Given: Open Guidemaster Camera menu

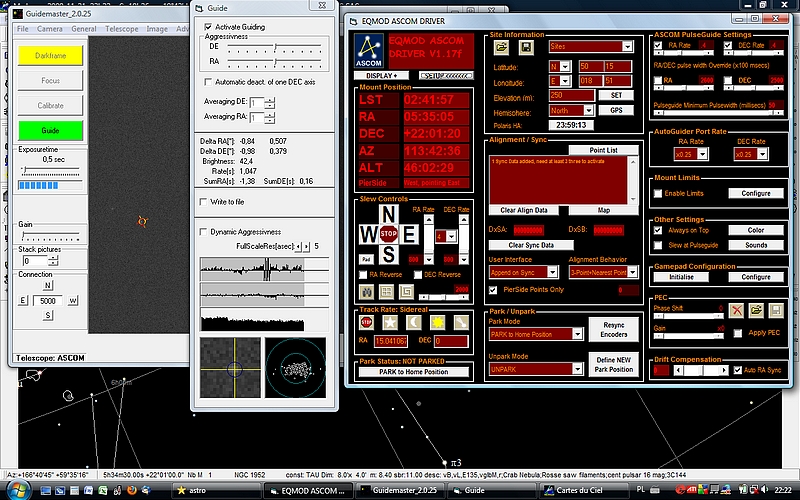Looking at the screenshot, I should (x=49, y=29).
